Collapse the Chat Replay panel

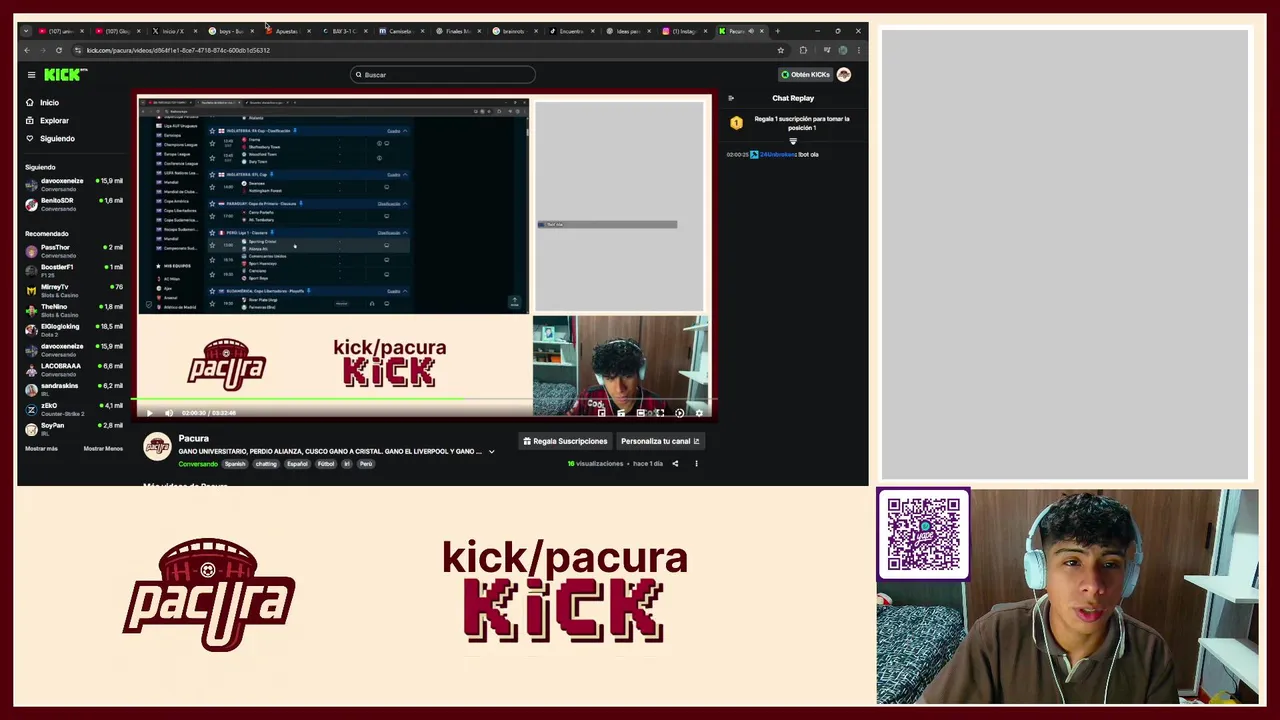click(731, 98)
